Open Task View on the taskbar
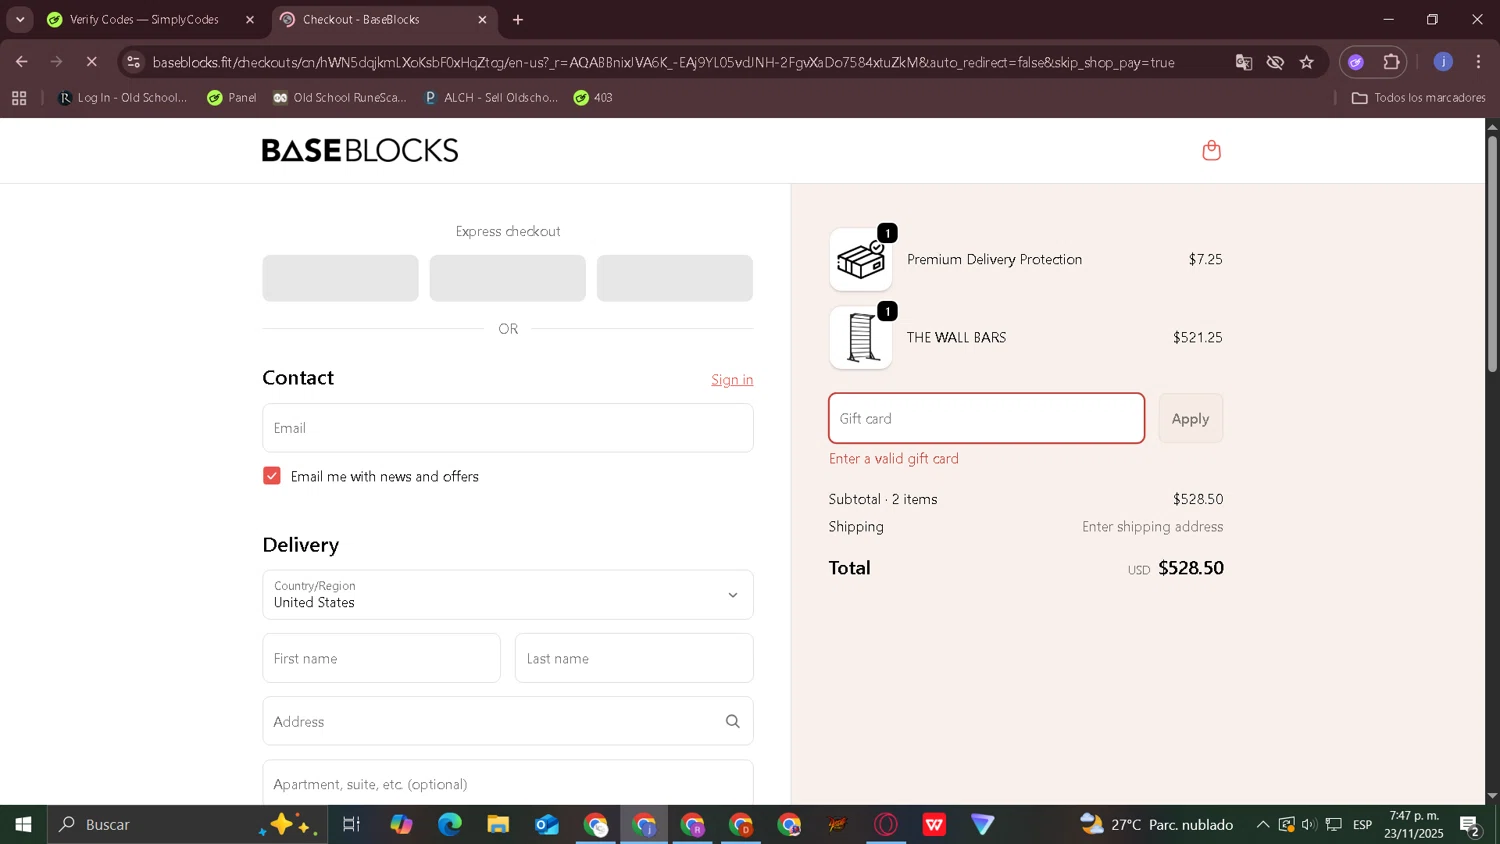 coord(351,825)
